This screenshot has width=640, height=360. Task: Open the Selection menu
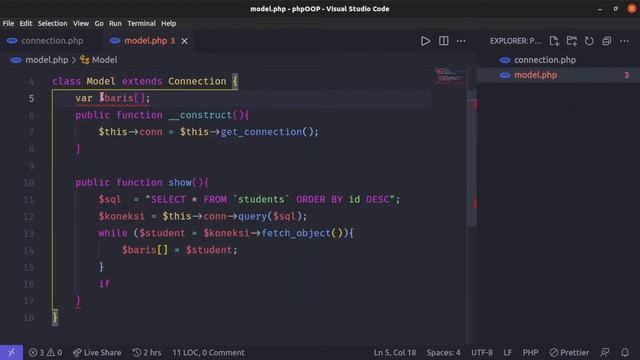(x=52, y=23)
